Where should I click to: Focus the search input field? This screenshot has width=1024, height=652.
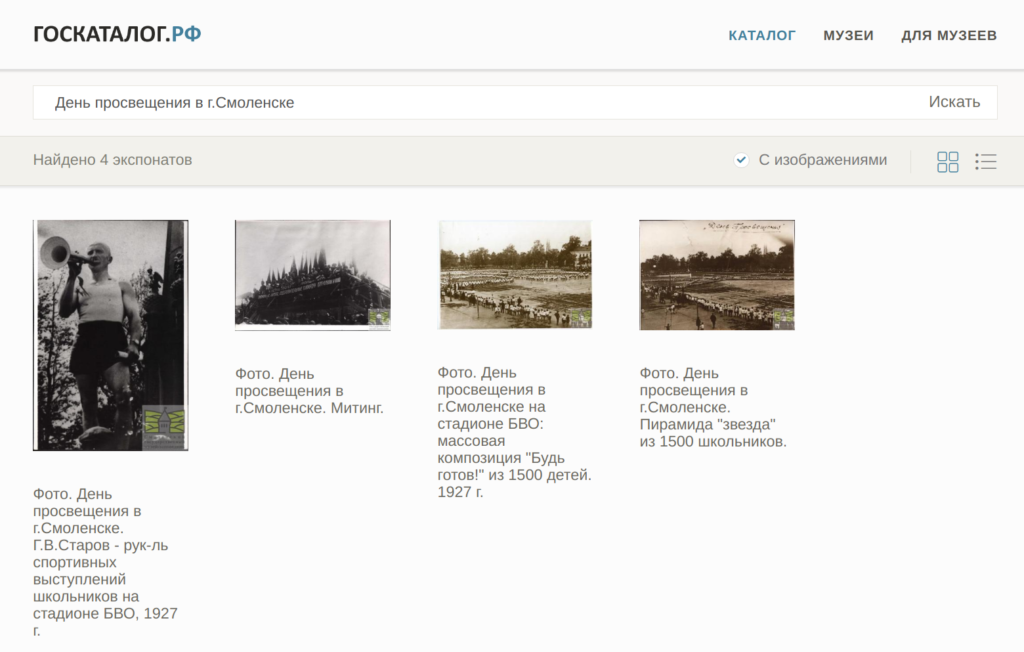(x=480, y=102)
